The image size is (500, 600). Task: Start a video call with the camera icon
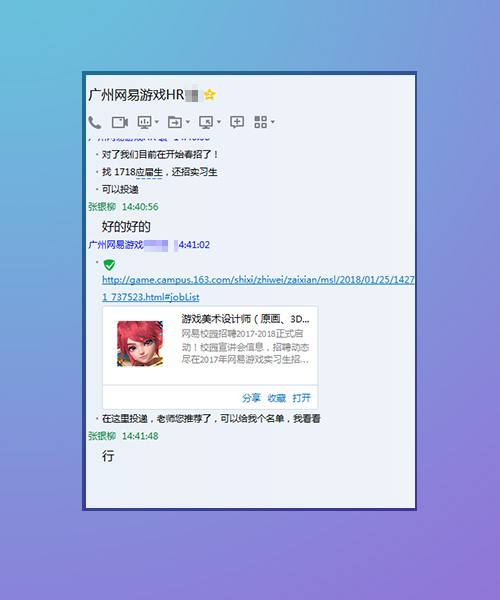pyautogui.click(x=120, y=122)
